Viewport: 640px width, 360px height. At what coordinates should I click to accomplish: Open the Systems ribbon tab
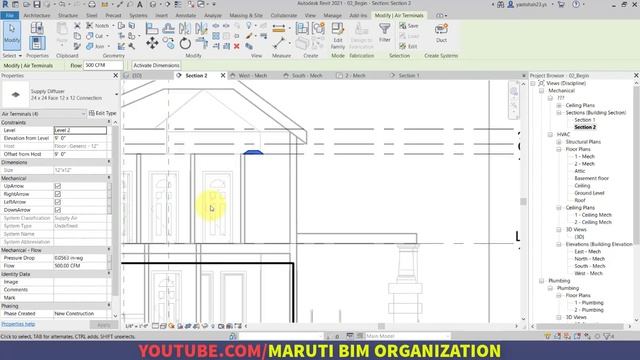(x=138, y=16)
